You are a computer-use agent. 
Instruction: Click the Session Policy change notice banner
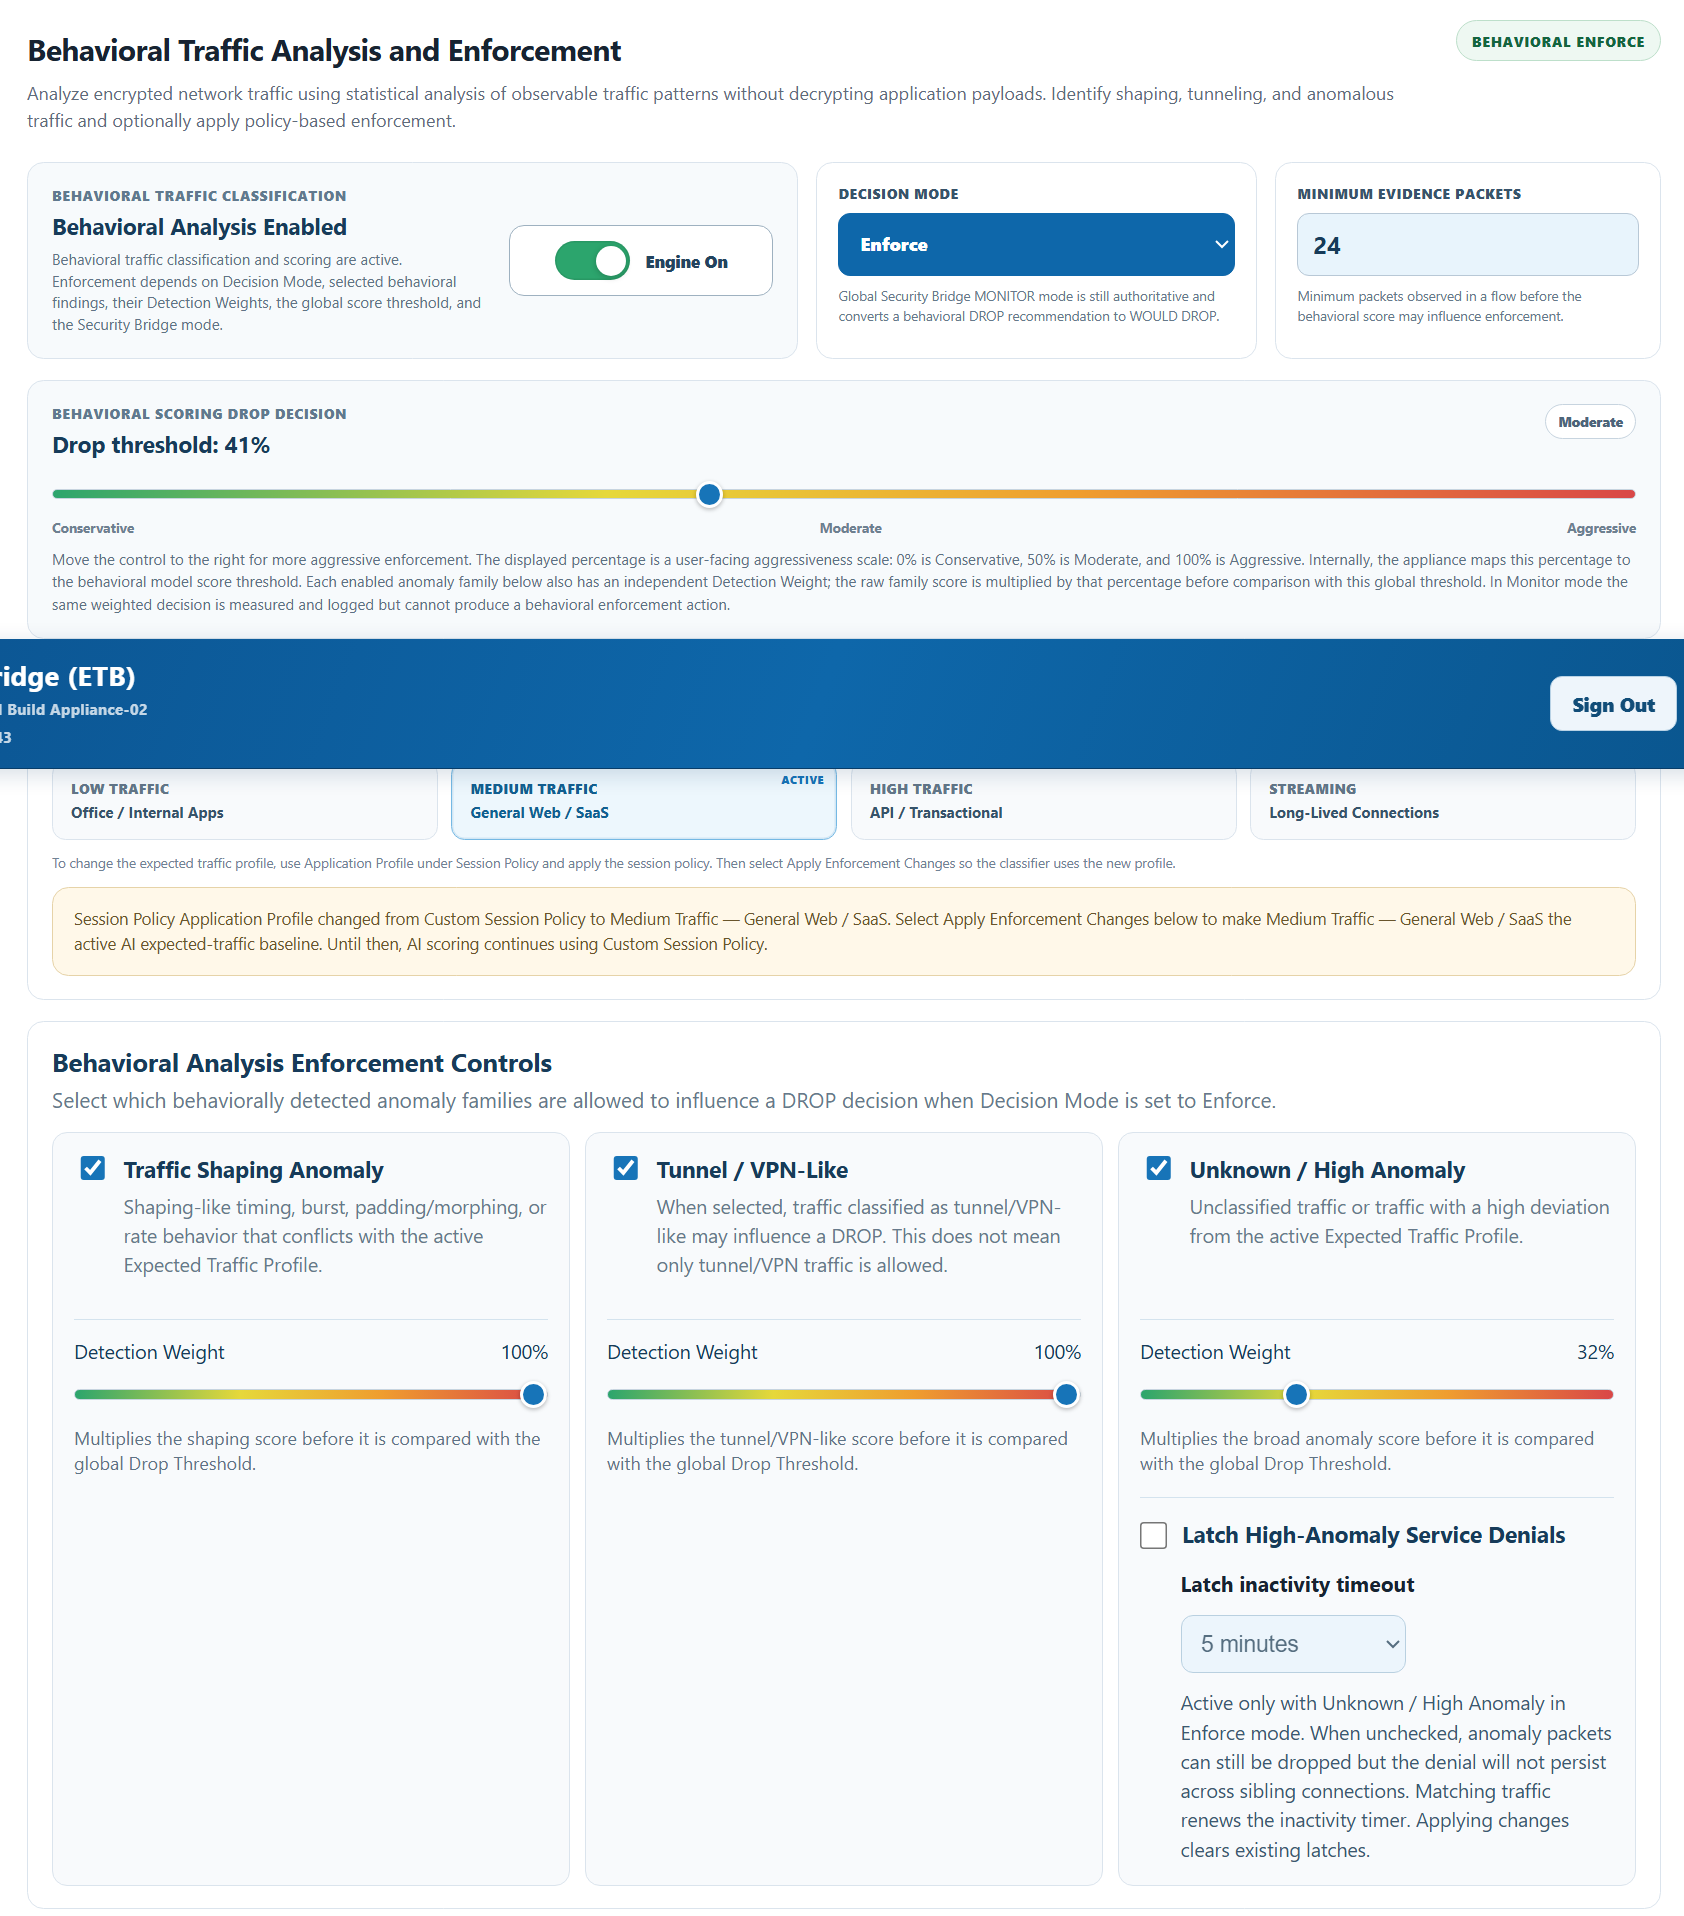coord(844,931)
